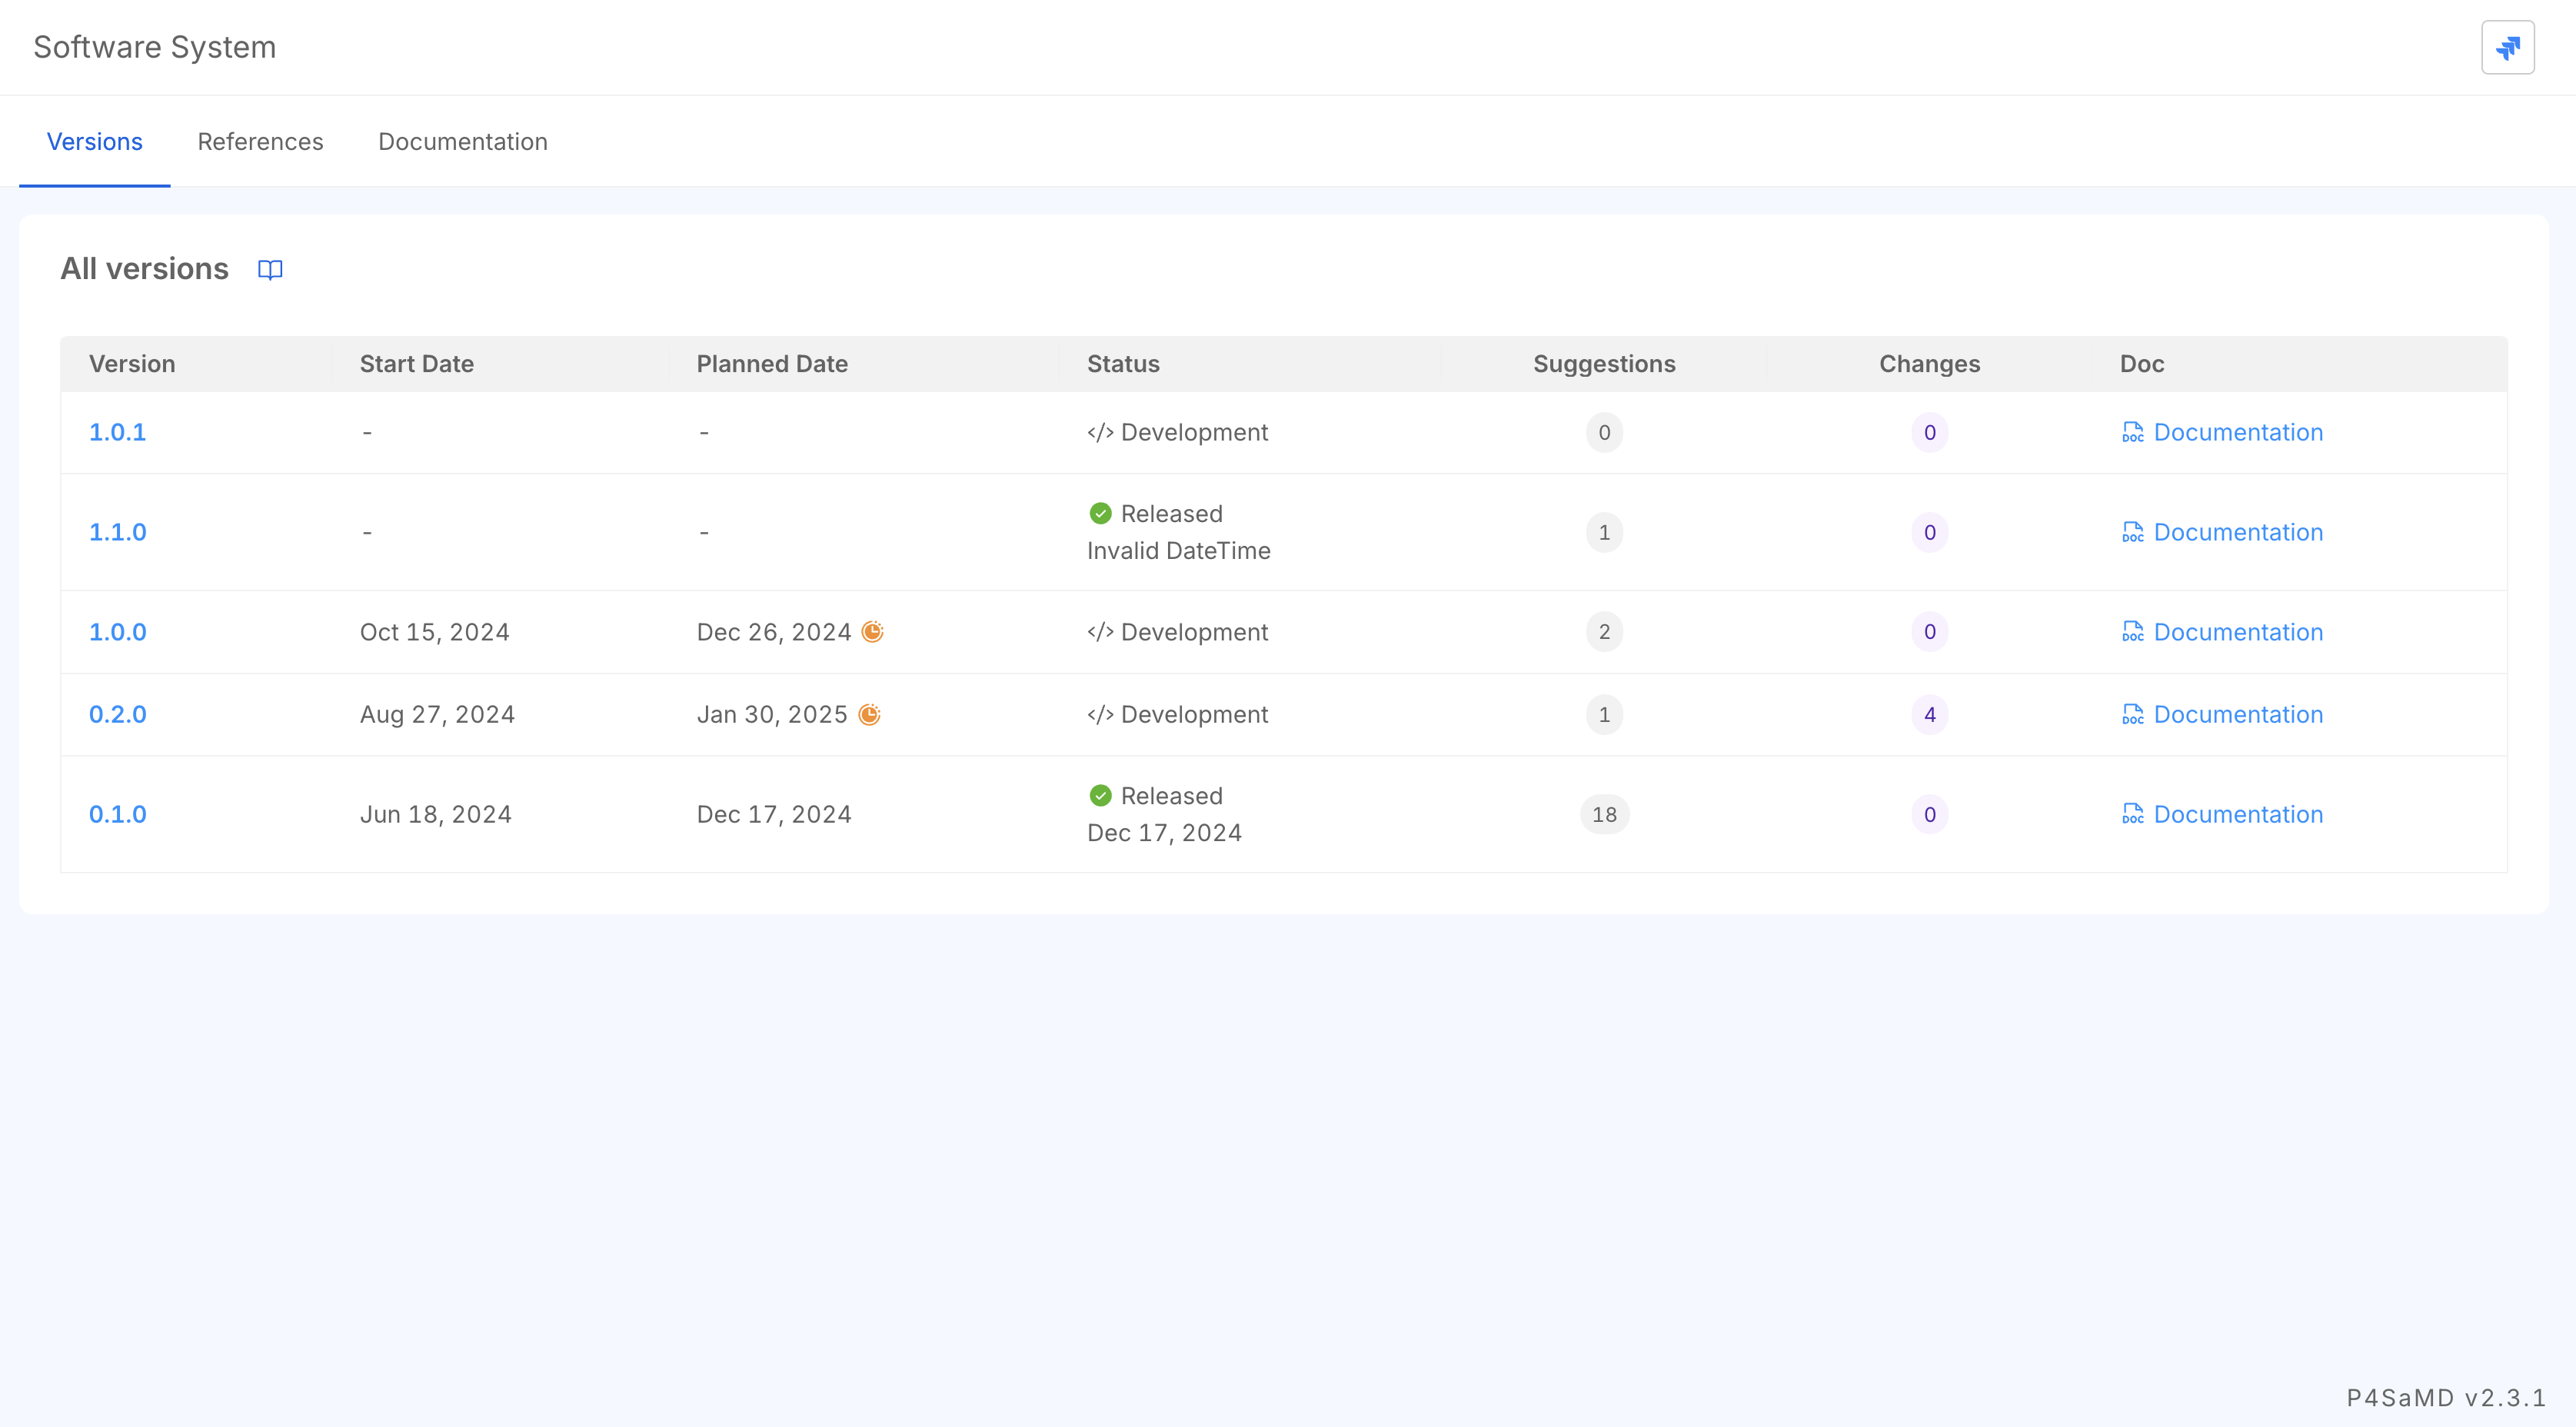Open version 0.2.0 link

click(x=117, y=714)
